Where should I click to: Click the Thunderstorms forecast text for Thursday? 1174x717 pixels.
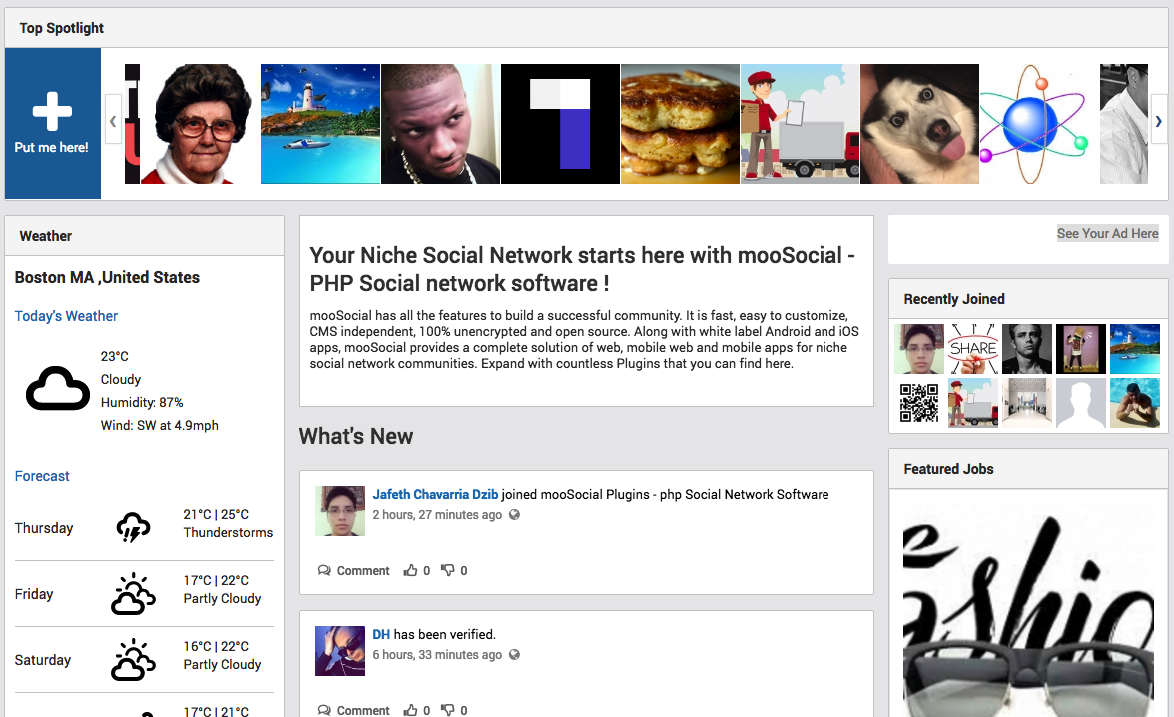(228, 533)
